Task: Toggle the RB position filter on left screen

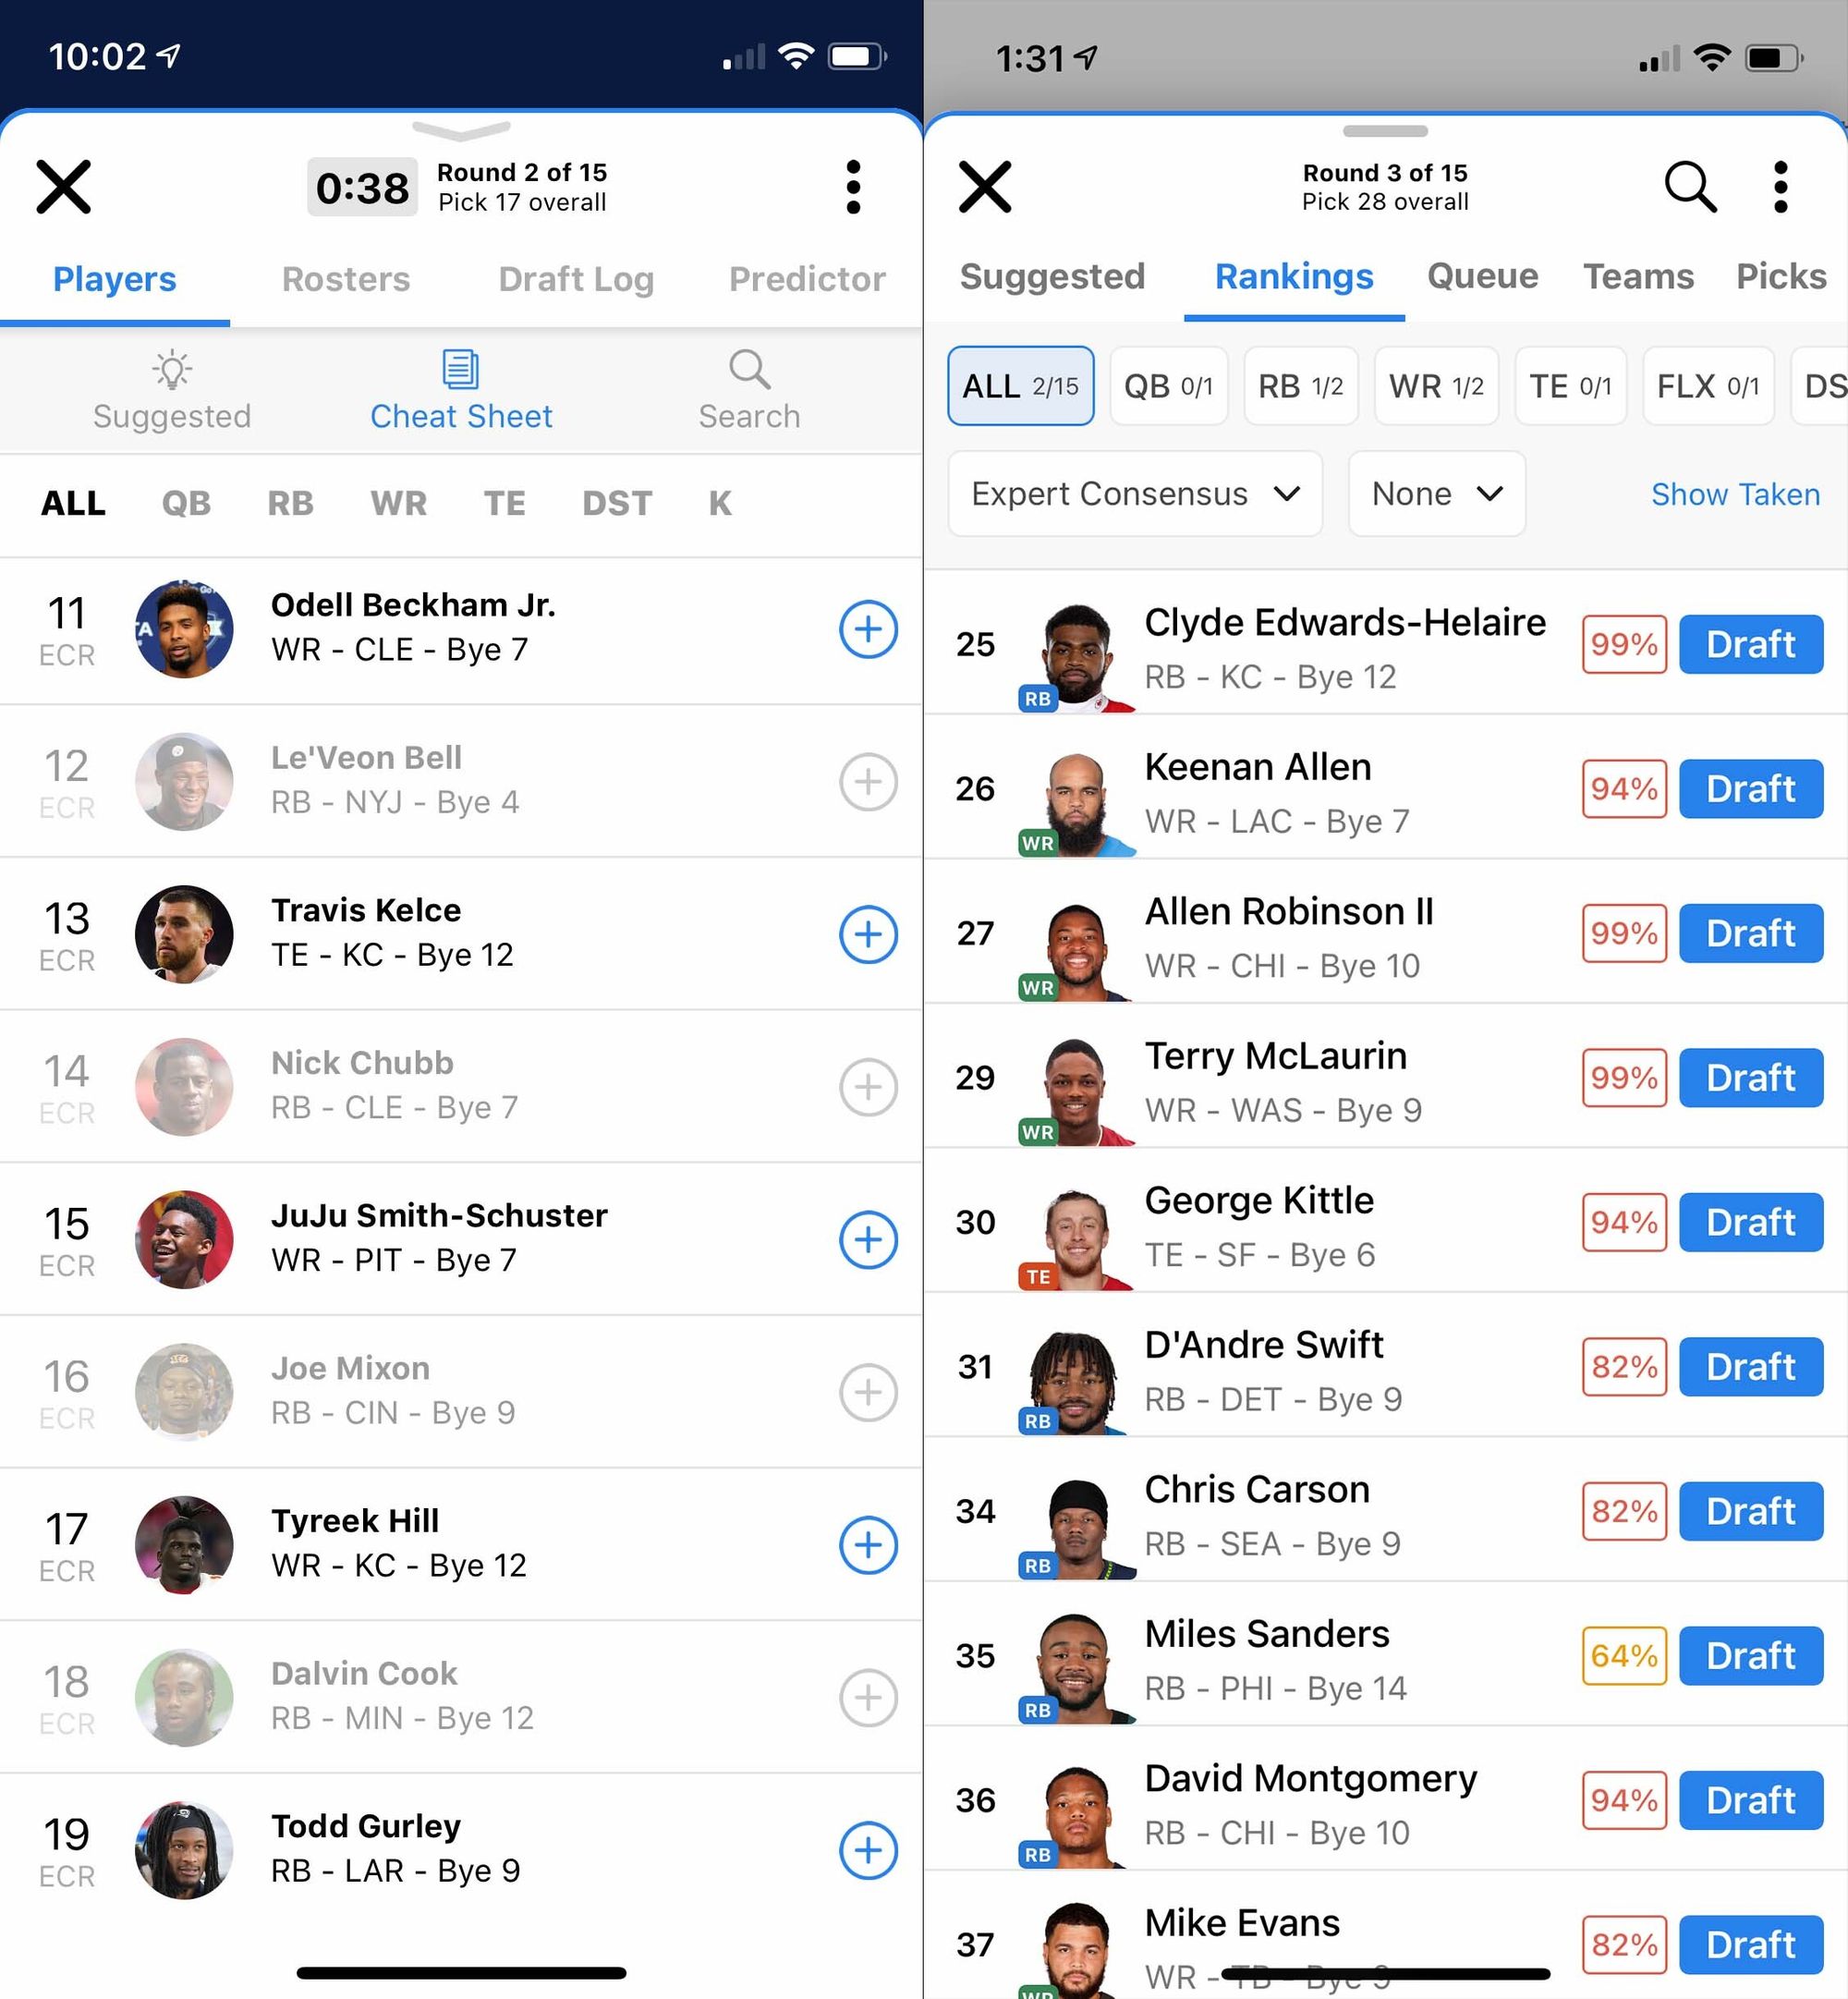Action: click(x=287, y=505)
